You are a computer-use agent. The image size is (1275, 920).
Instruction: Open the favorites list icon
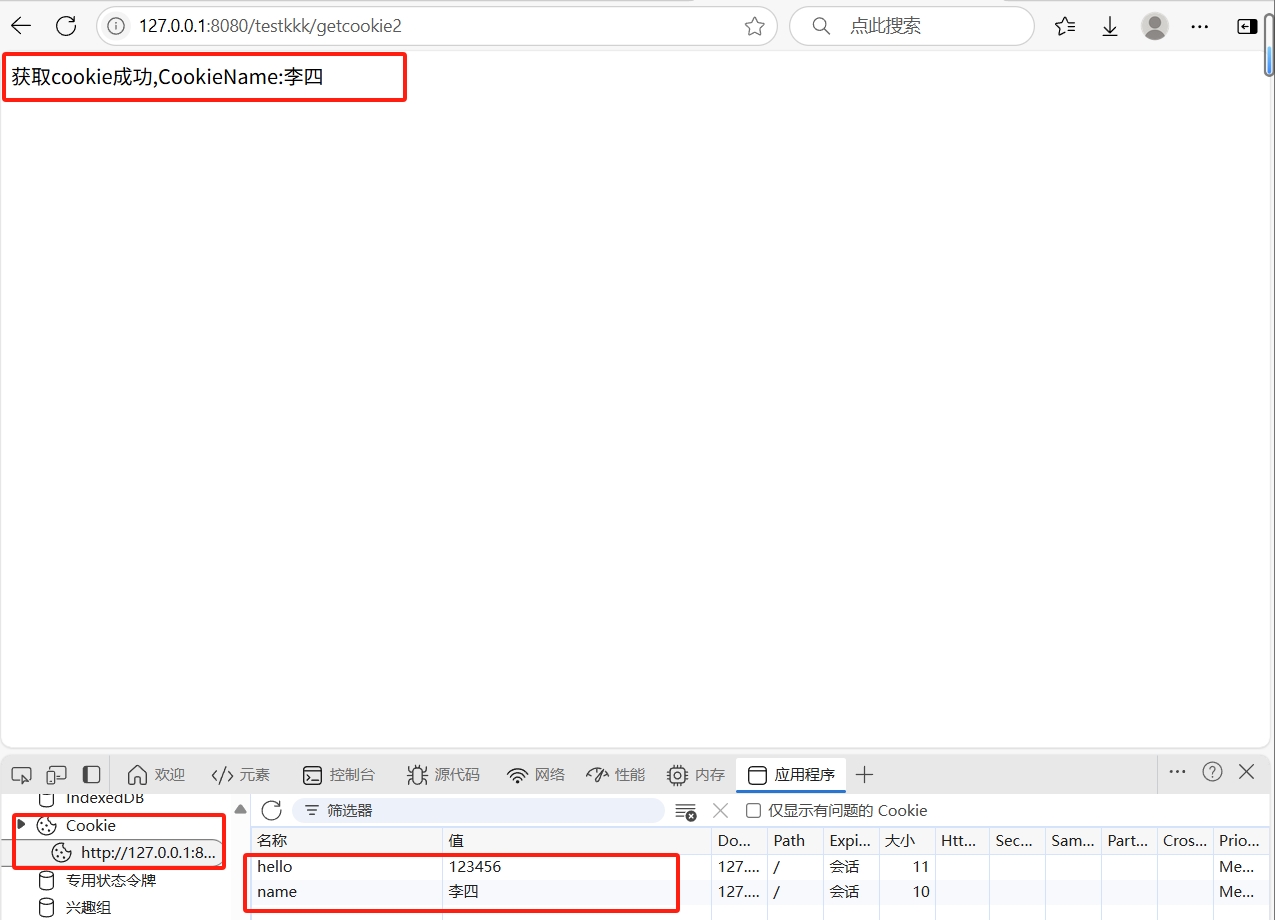(x=1065, y=26)
